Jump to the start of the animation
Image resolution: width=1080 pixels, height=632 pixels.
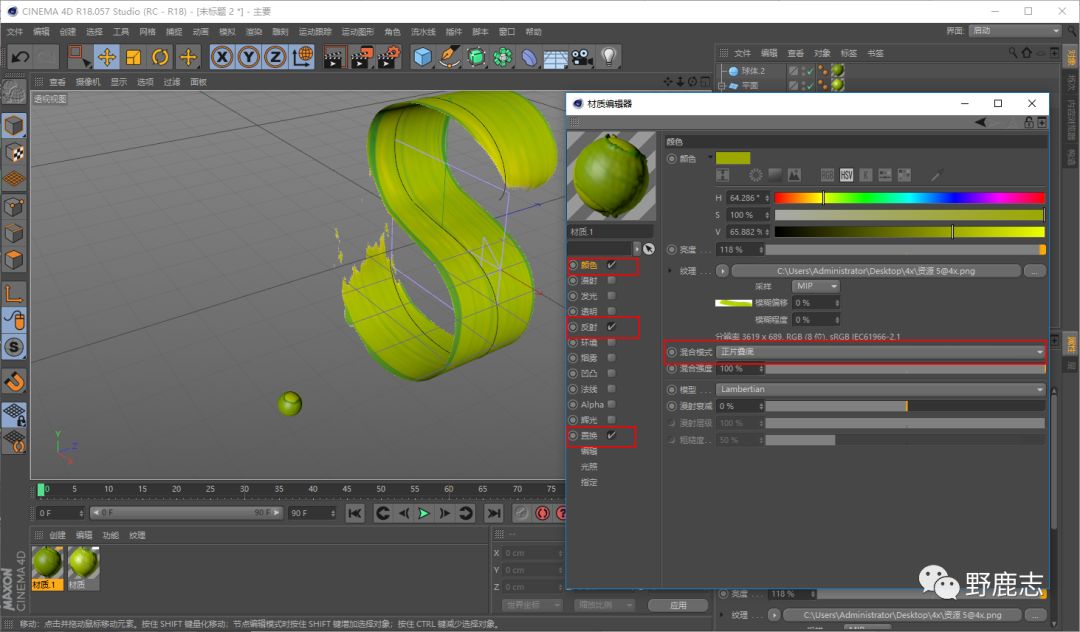[355, 513]
